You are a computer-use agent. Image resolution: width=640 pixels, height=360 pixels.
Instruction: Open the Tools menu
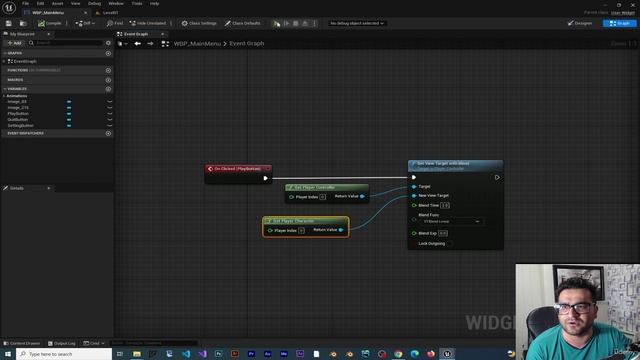(x=137, y=3)
